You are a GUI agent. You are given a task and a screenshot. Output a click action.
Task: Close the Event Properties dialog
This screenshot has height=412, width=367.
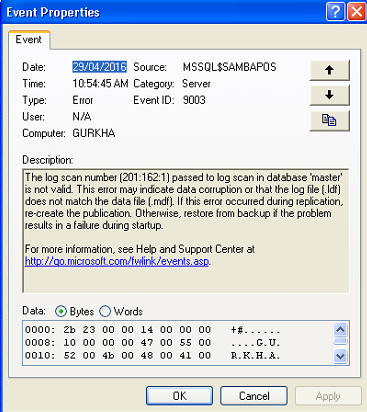tap(356, 12)
